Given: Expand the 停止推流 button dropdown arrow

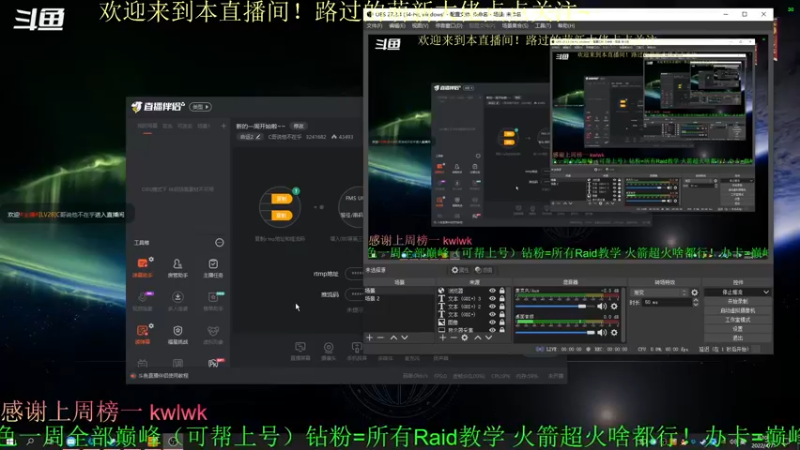Looking at the screenshot, I should [x=766, y=292].
